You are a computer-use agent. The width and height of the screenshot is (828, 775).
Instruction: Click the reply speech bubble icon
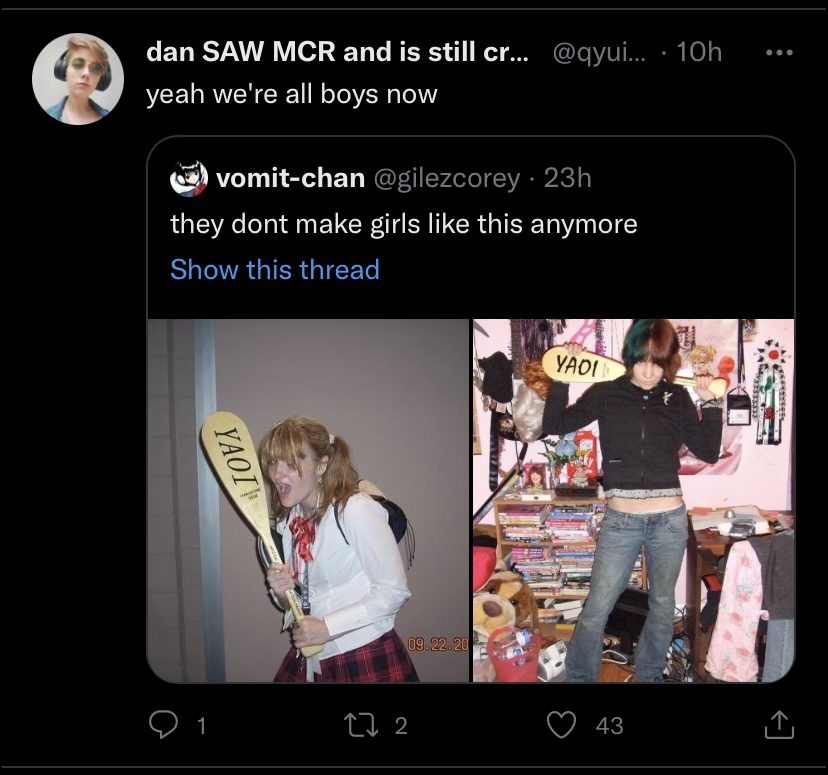click(163, 725)
